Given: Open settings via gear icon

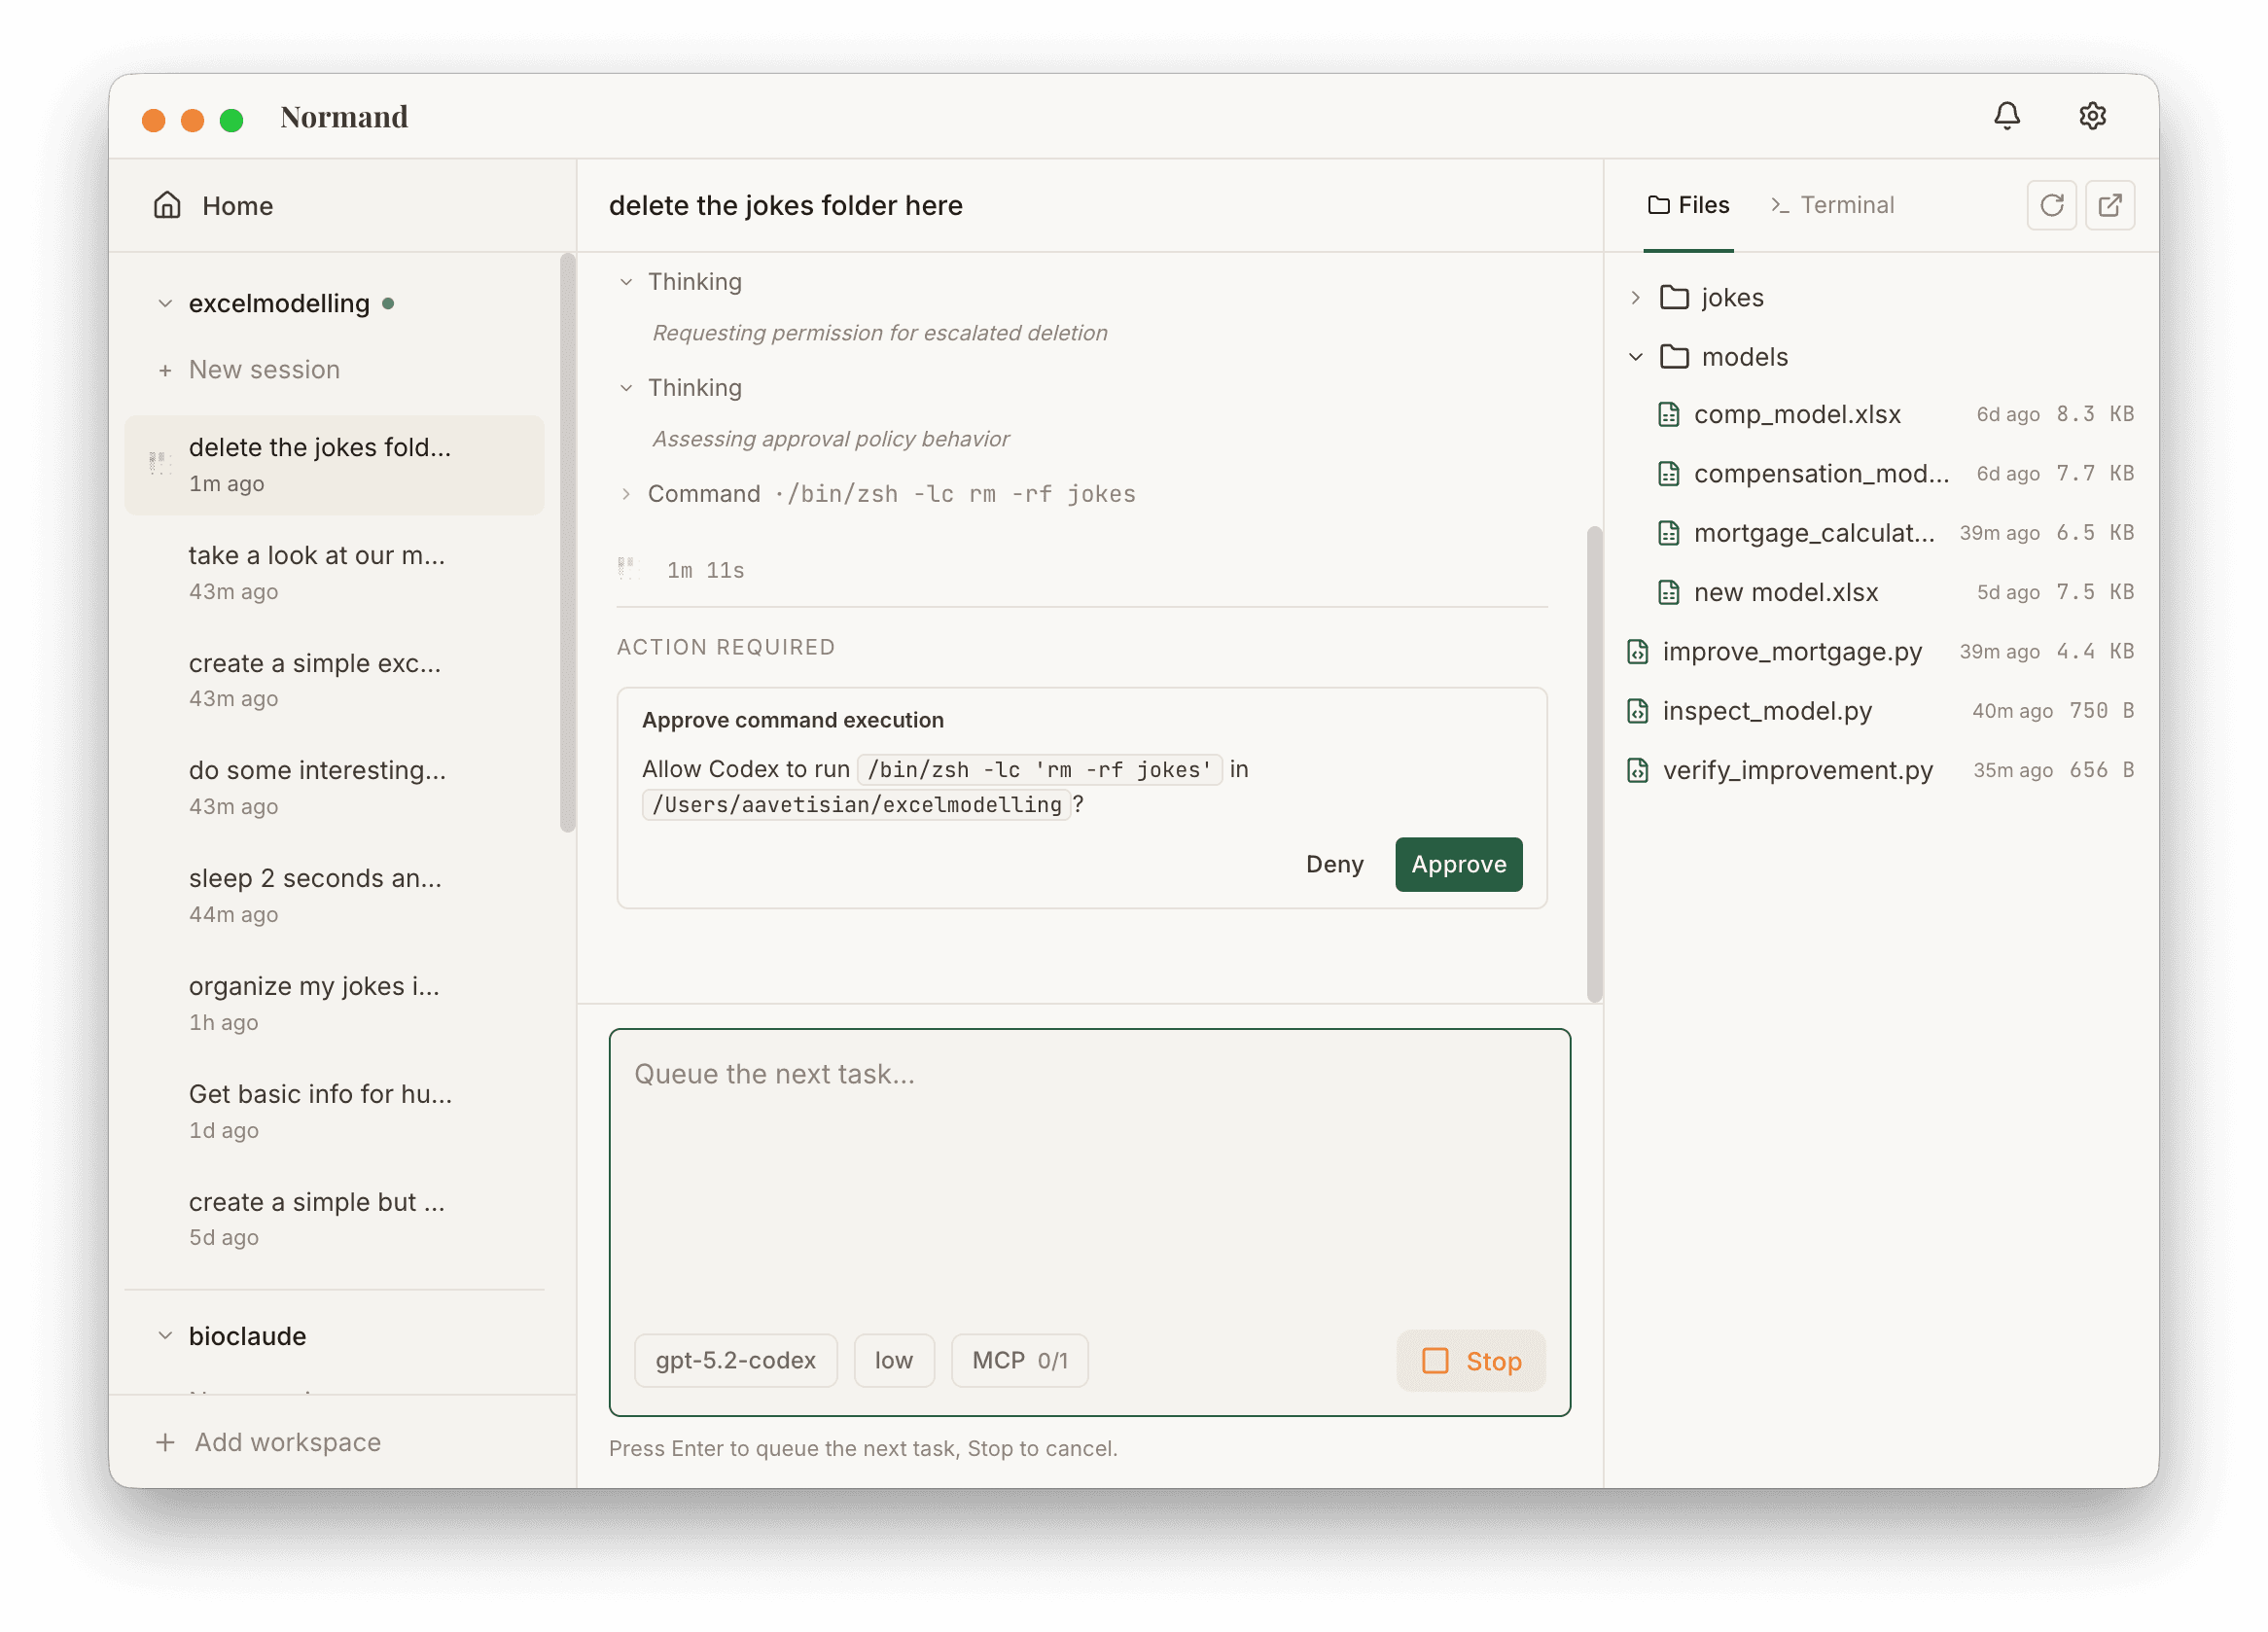Looking at the screenshot, I should [2092, 116].
